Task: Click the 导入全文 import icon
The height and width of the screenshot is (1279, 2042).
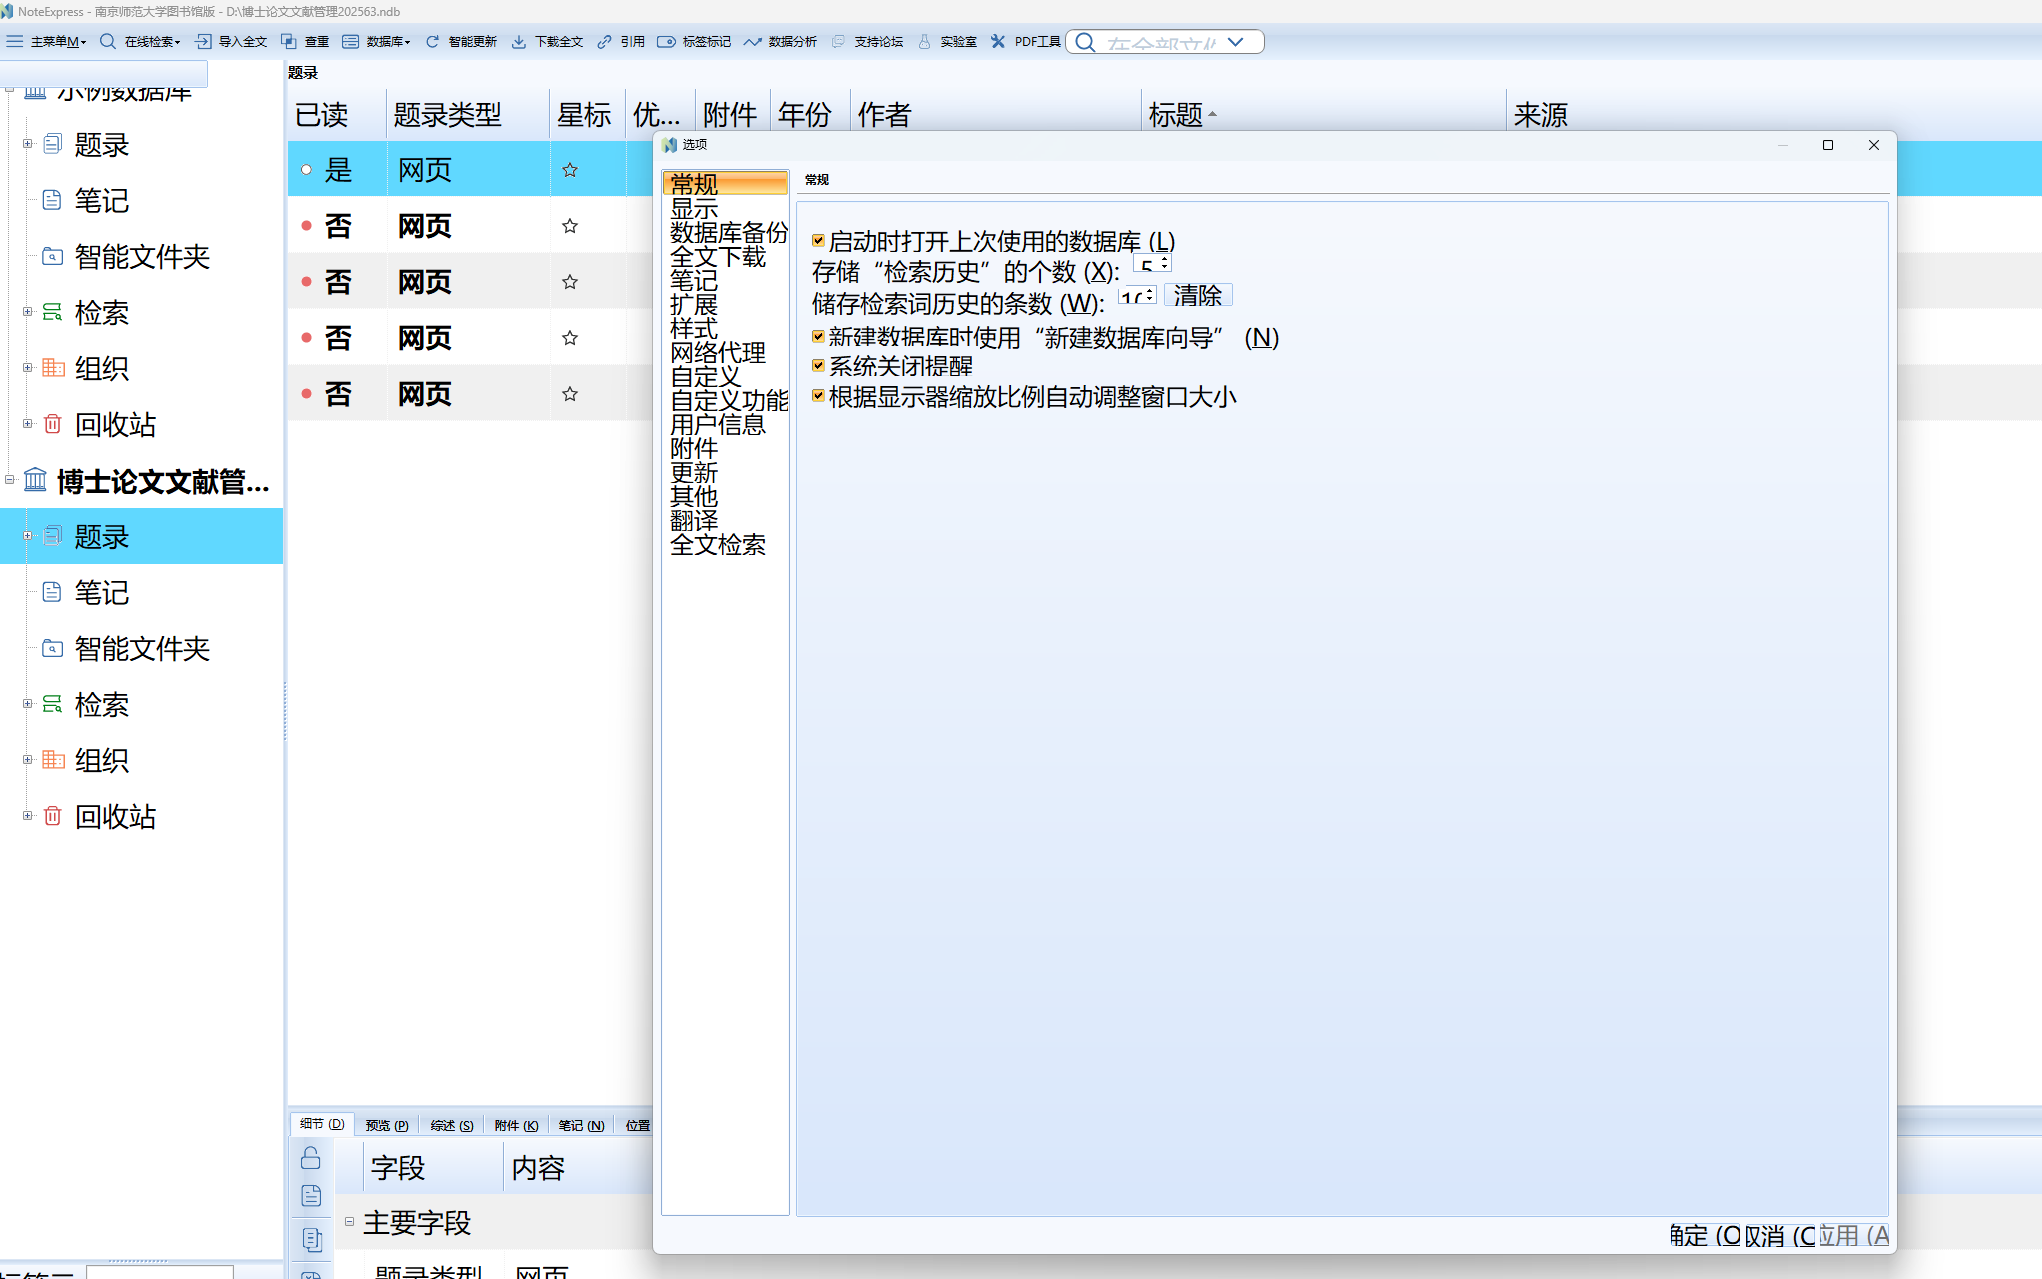Action: [203, 41]
